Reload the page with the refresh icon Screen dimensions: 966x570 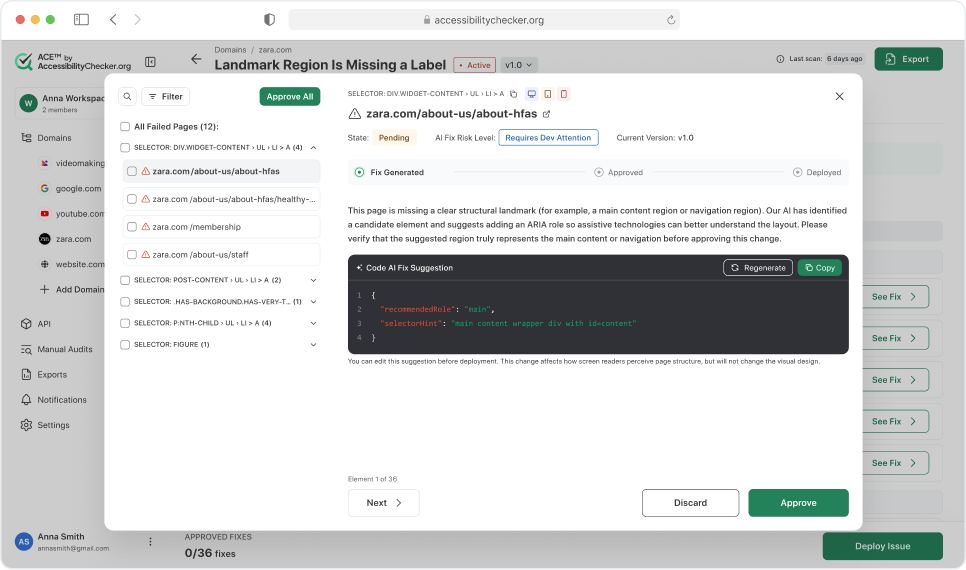pos(671,20)
